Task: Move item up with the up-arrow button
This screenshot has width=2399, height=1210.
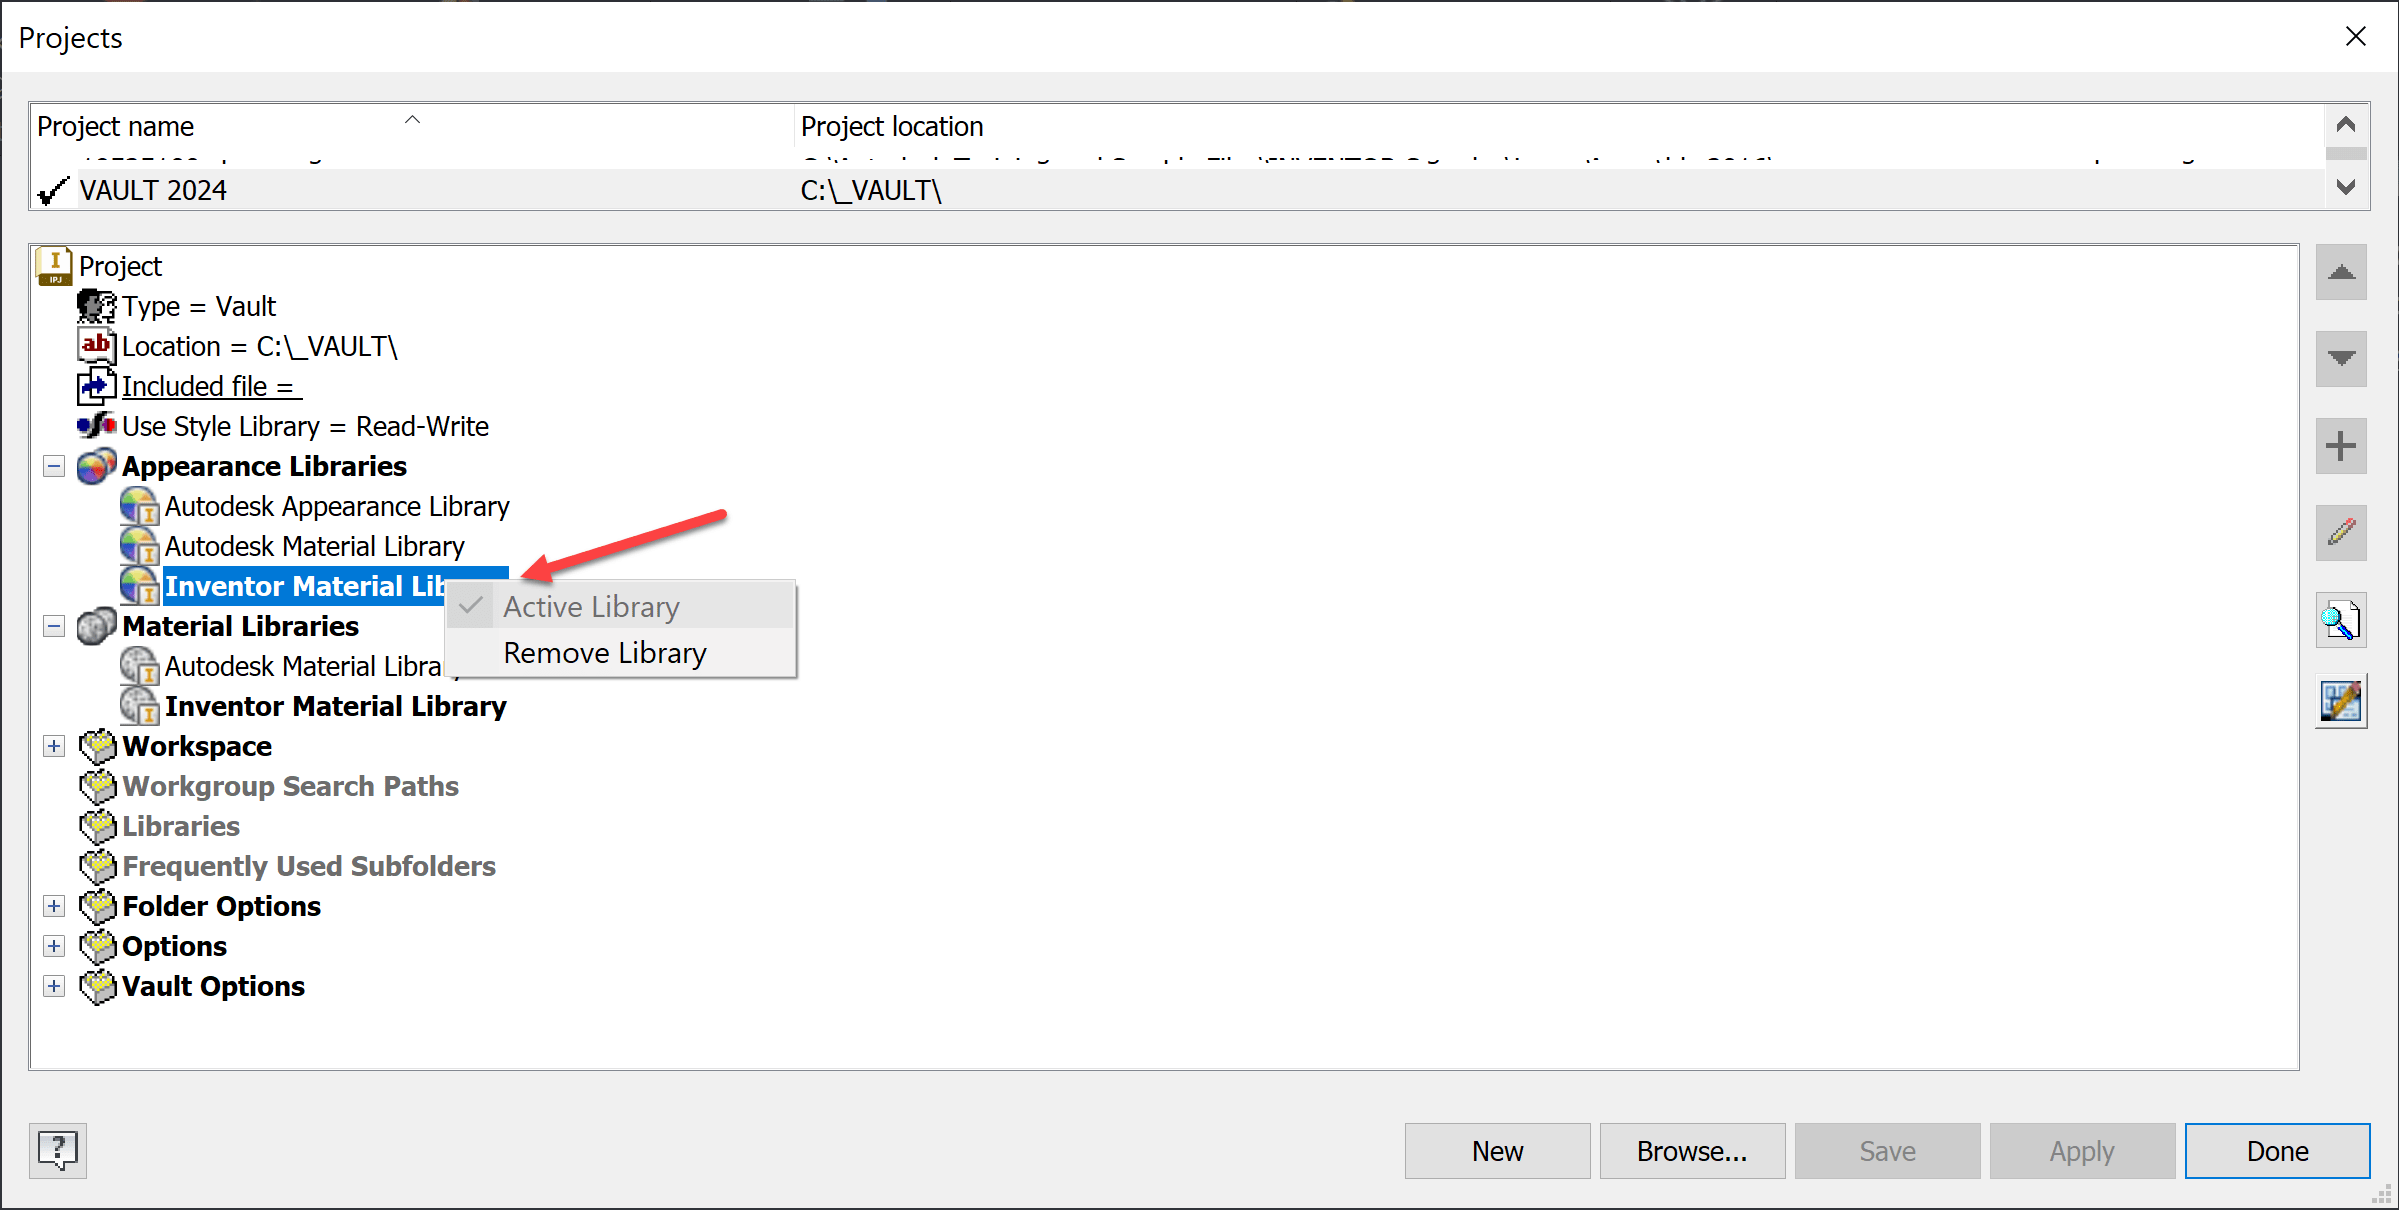Action: (2341, 272)
